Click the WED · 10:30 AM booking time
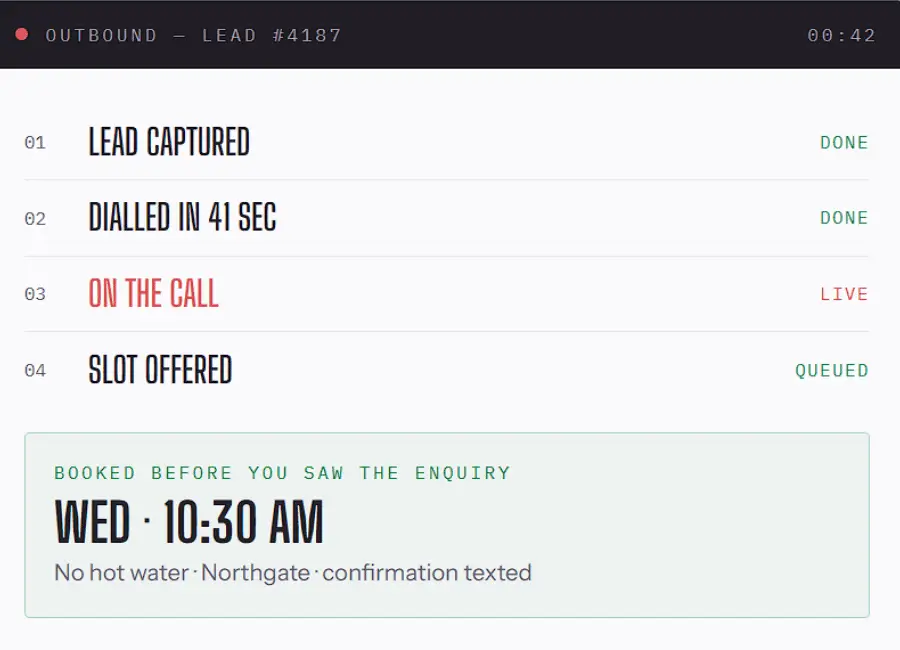The width and height of the screenshot is (900, 650). point(189,521)
